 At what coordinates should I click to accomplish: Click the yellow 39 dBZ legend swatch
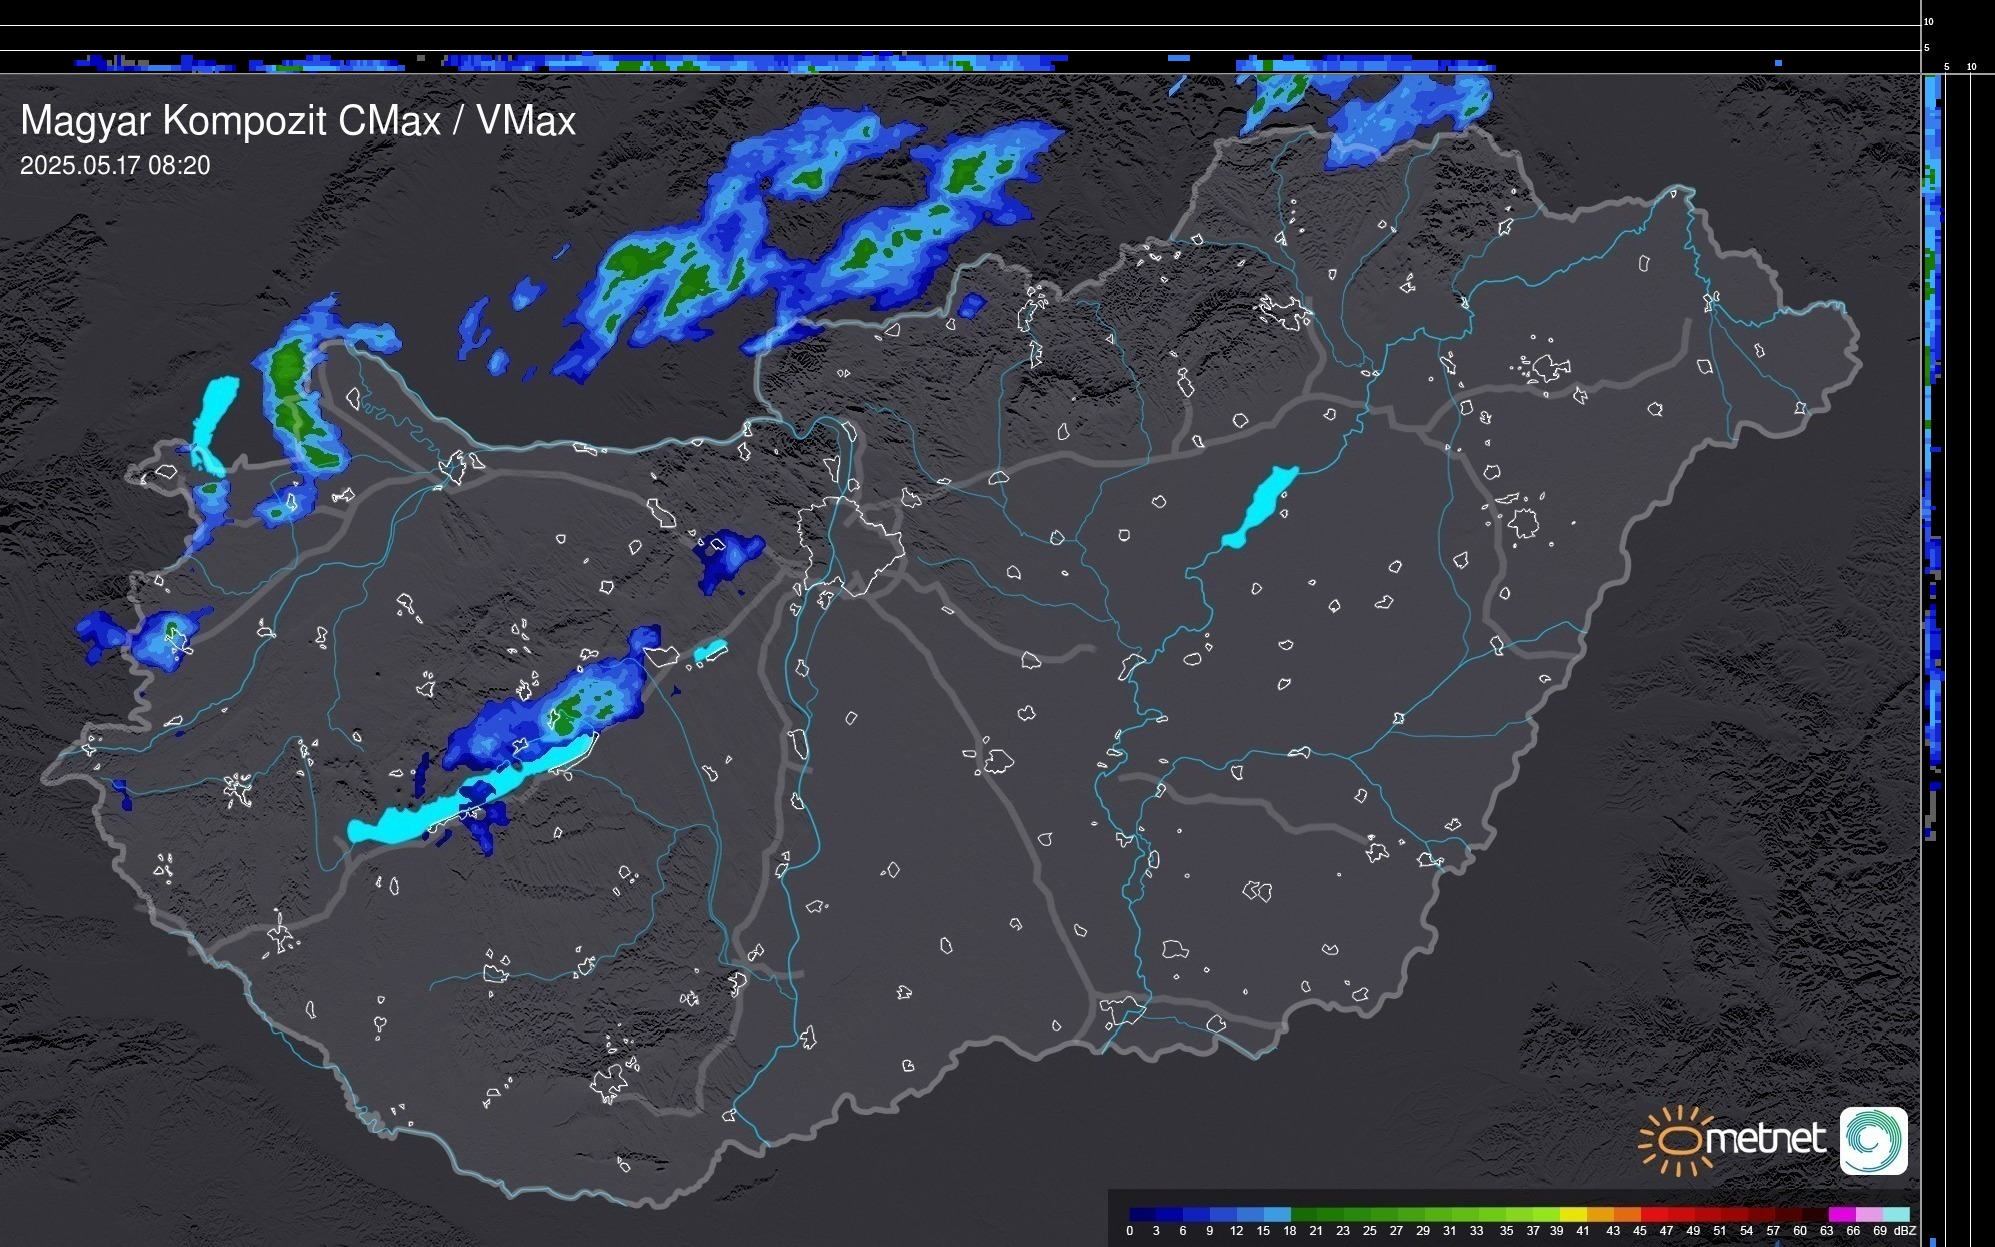click(1572, 1214)
